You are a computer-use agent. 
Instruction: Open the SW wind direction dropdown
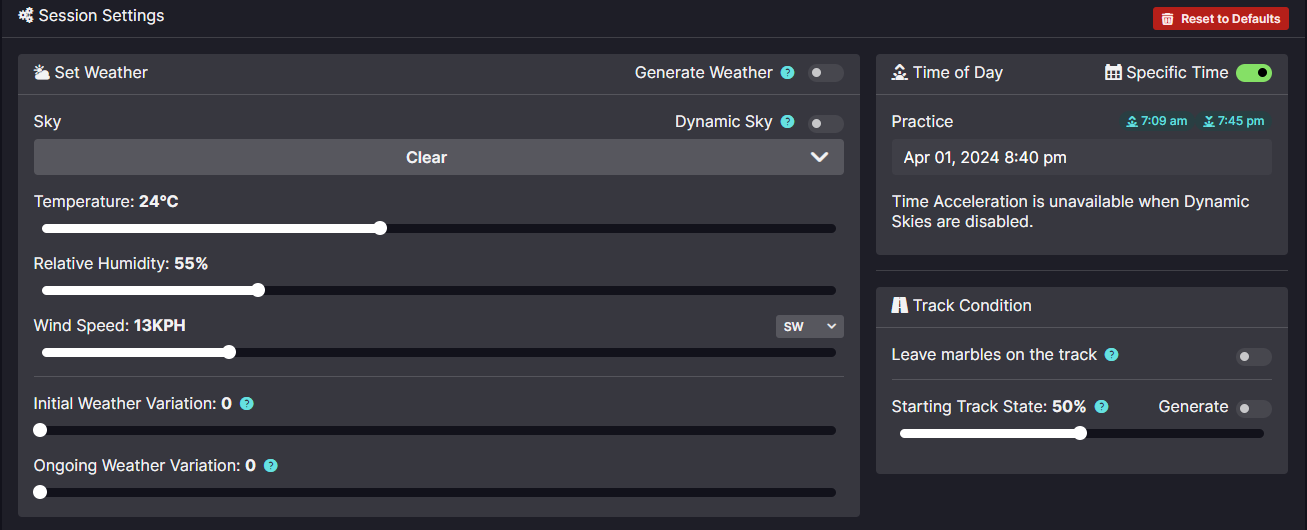coord(810,327)
